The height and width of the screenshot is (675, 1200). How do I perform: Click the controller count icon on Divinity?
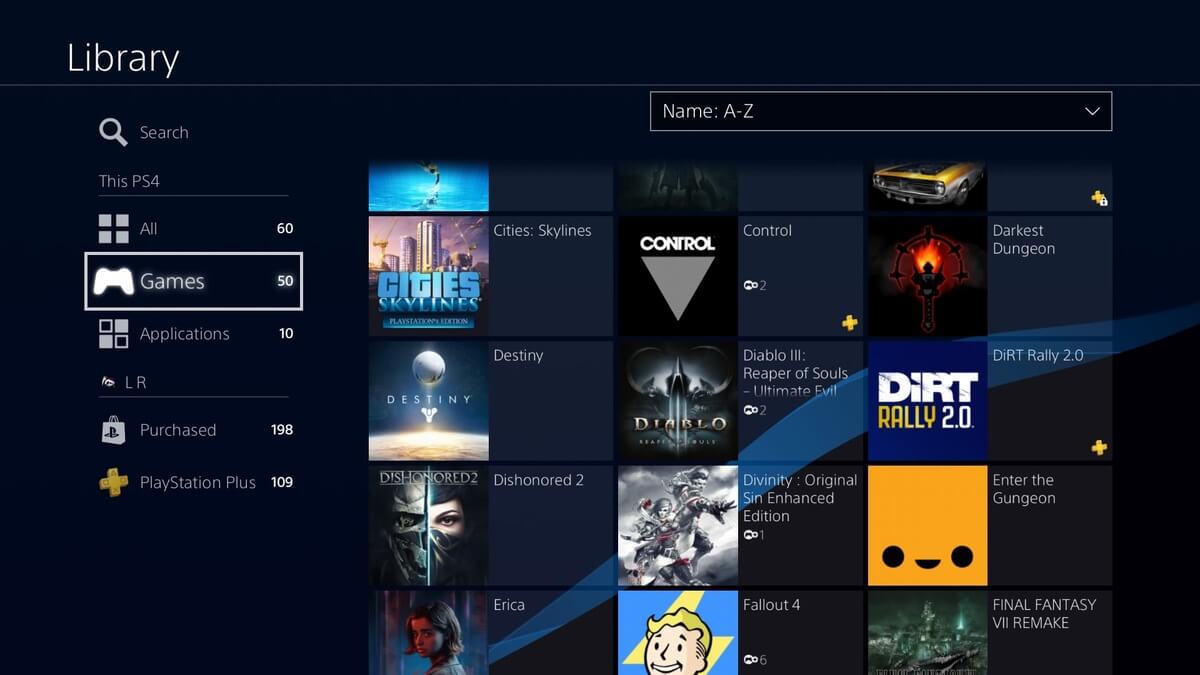click(x=750, y=535)
